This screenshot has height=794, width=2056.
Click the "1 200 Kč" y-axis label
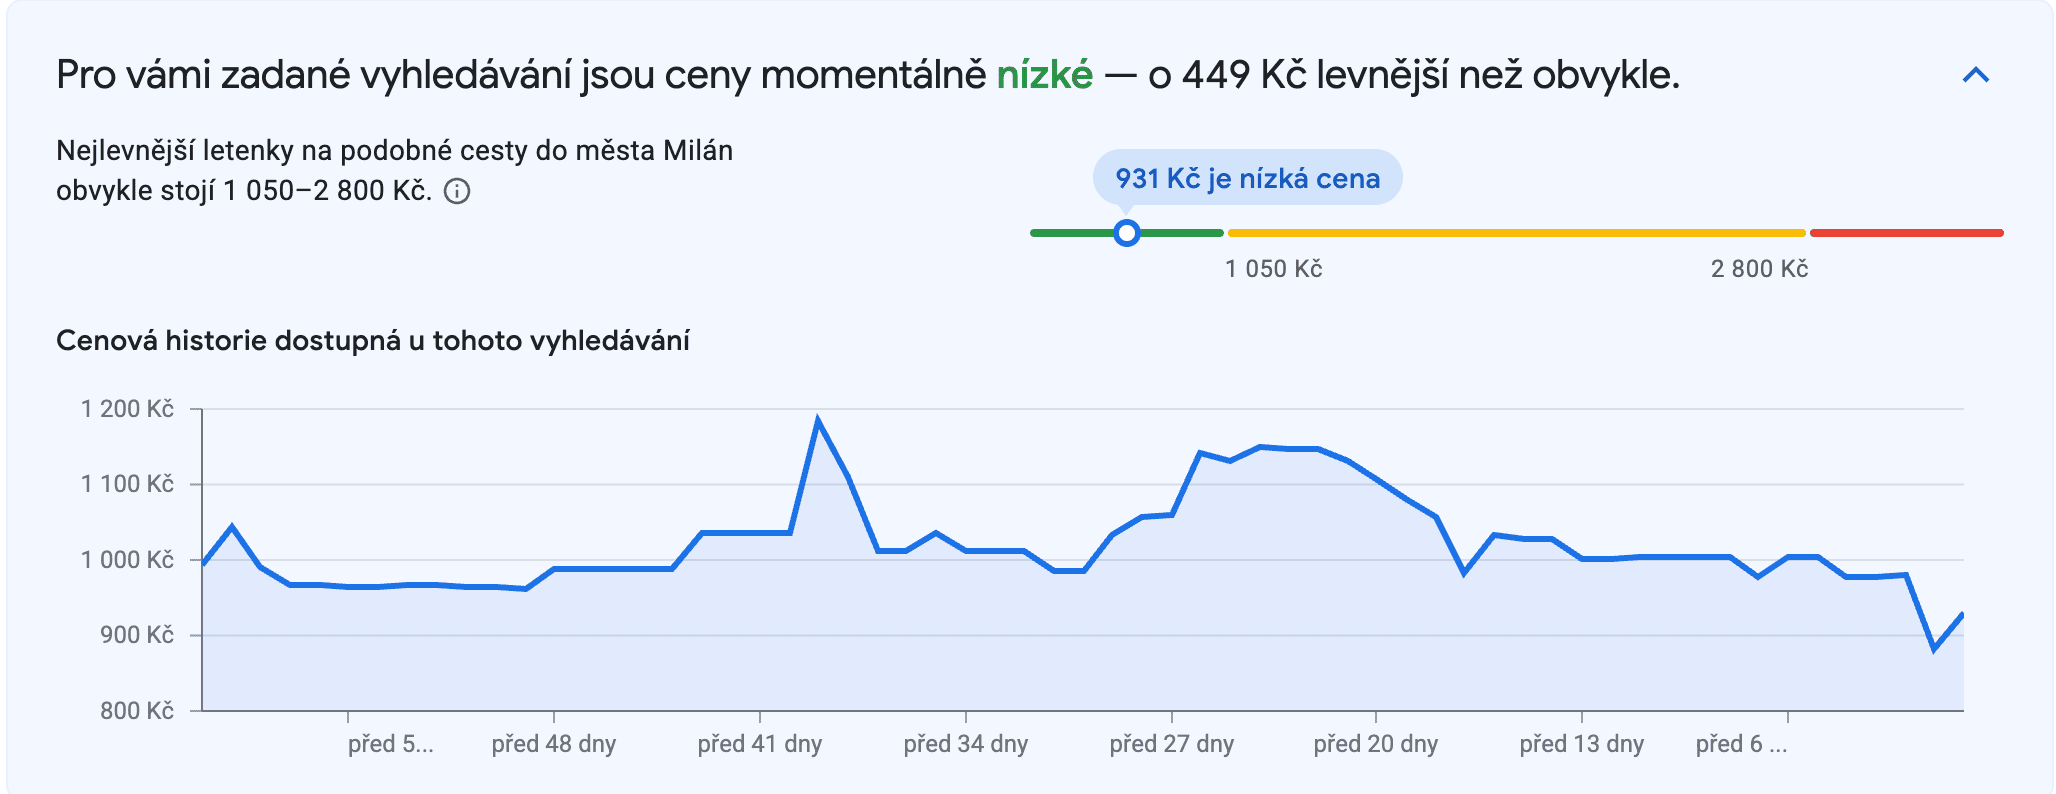[127, 409]
